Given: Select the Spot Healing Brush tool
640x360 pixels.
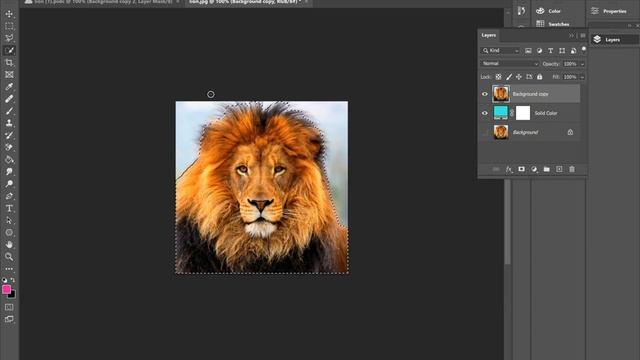Looking at the screenshot, I should coord(9,99).
